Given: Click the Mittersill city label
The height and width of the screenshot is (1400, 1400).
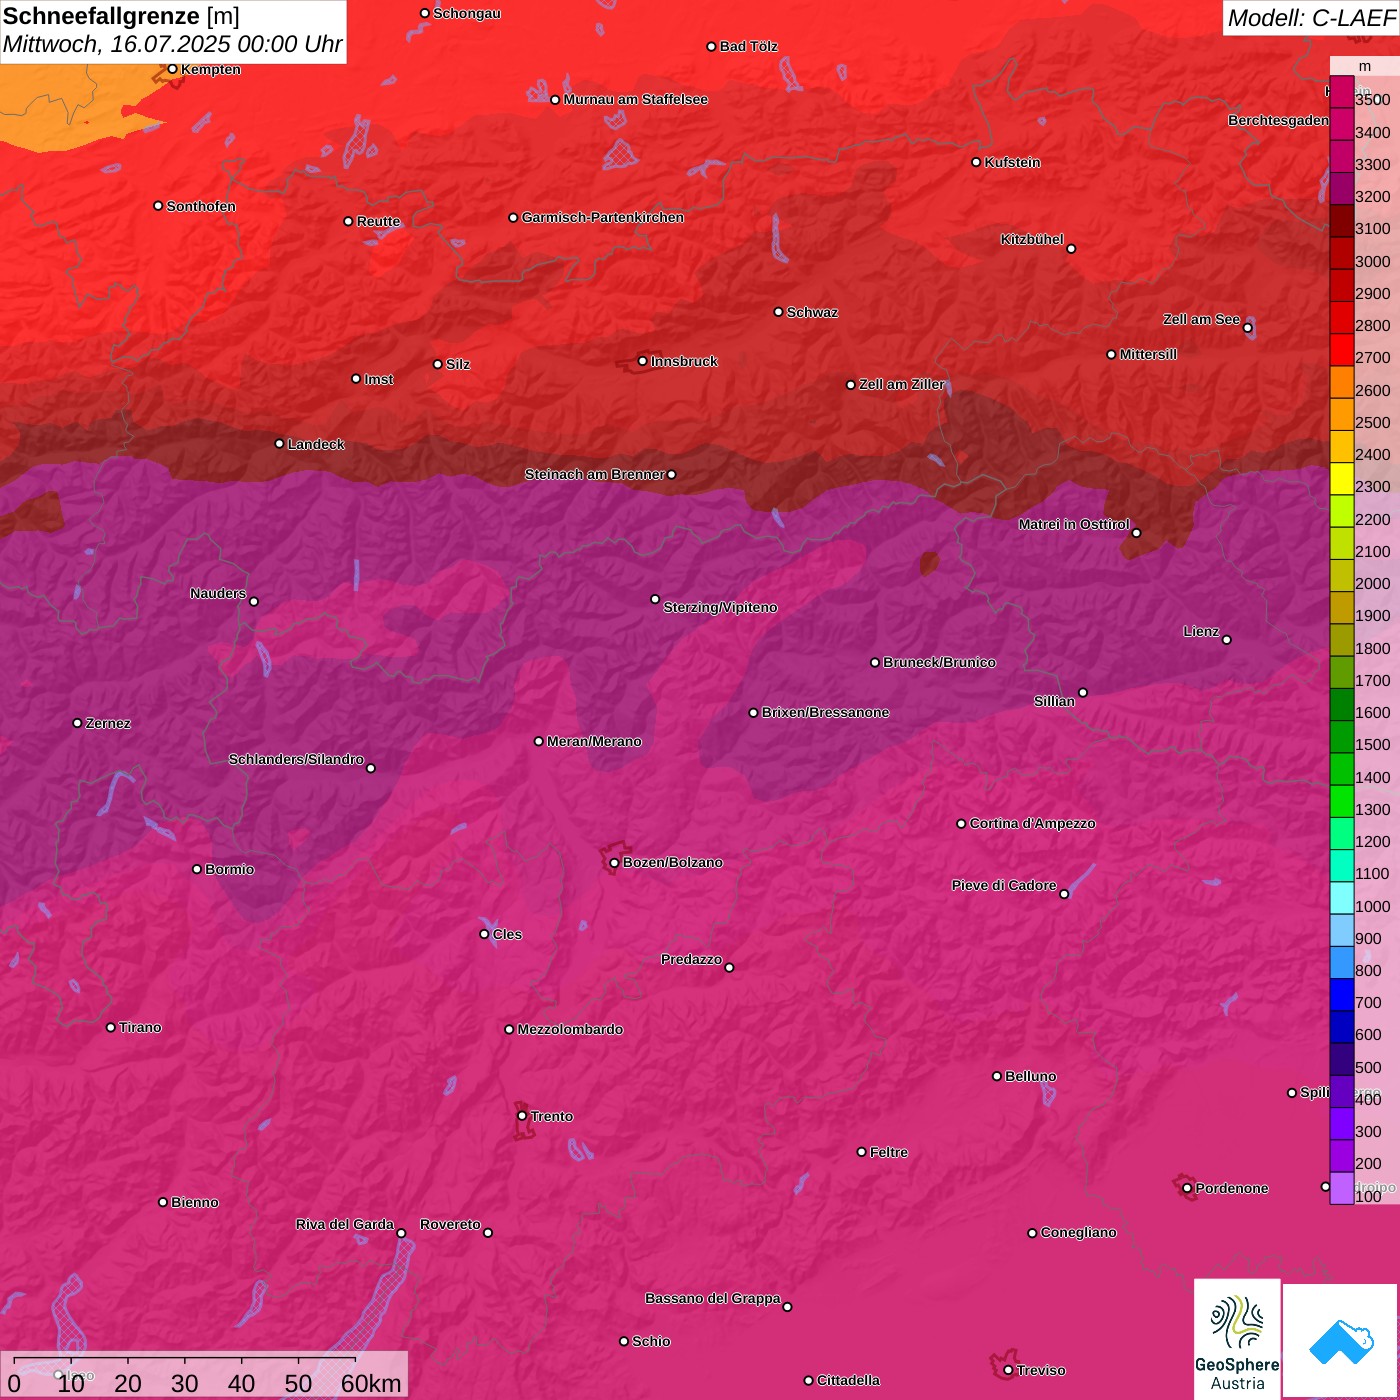Looking at the screenshot, I should tap(1148, 354).
